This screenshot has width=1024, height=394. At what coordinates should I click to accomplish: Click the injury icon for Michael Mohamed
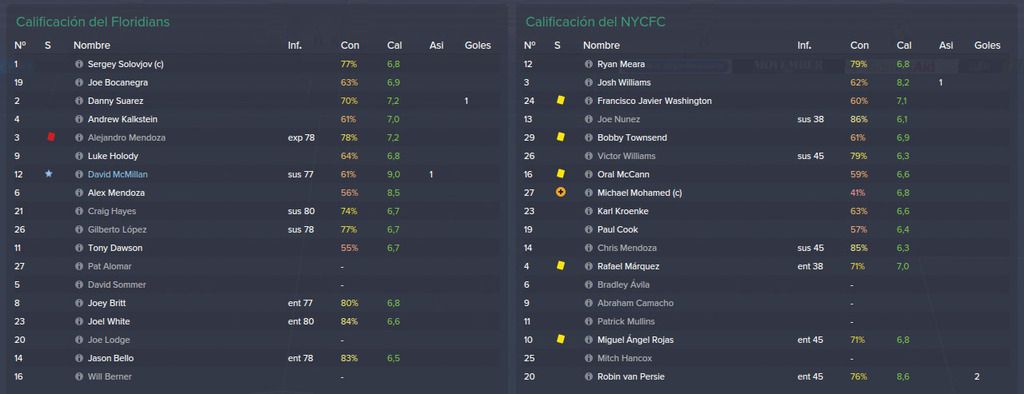[560, 193]
